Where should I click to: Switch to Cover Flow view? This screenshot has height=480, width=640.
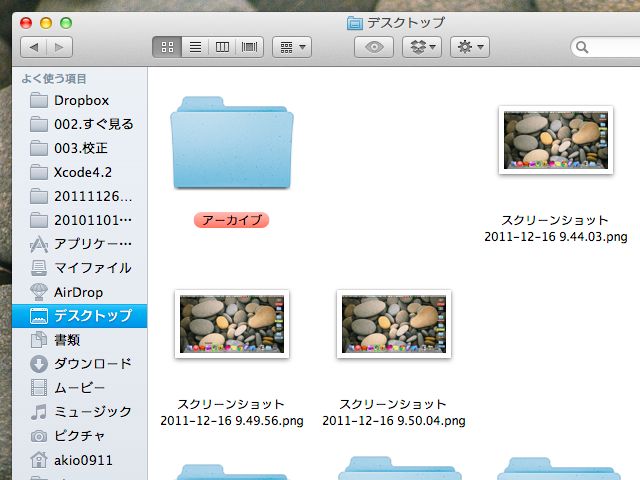click(x=249, y=47)
